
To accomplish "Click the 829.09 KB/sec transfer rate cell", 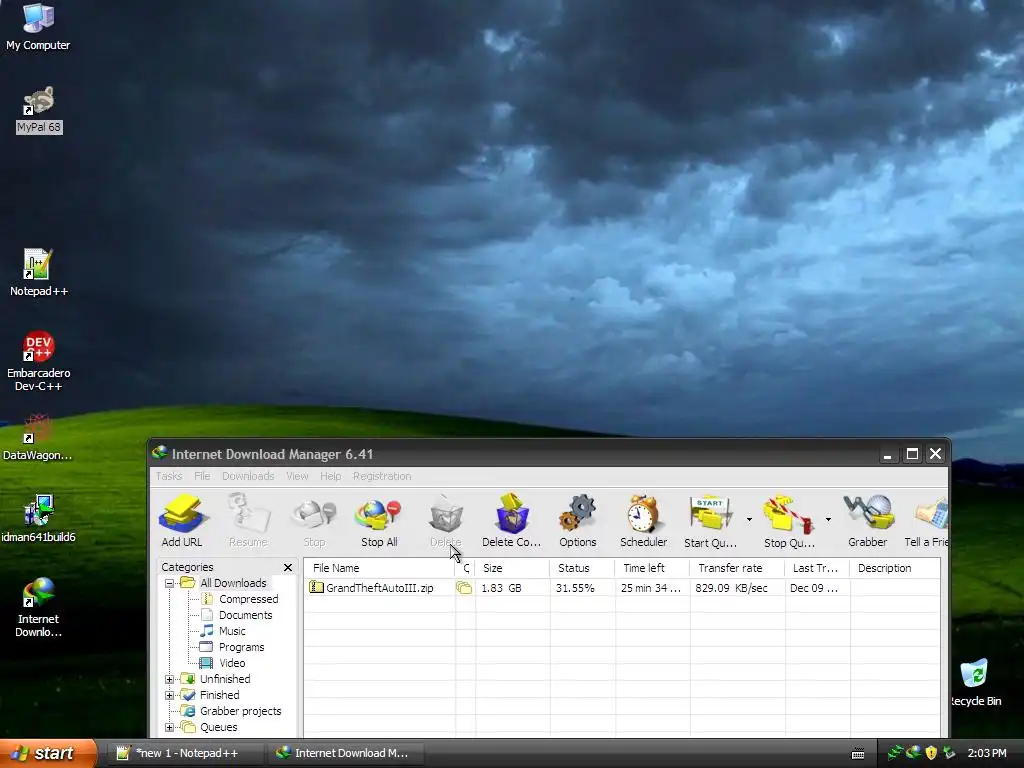I will [x=731, y=588].
